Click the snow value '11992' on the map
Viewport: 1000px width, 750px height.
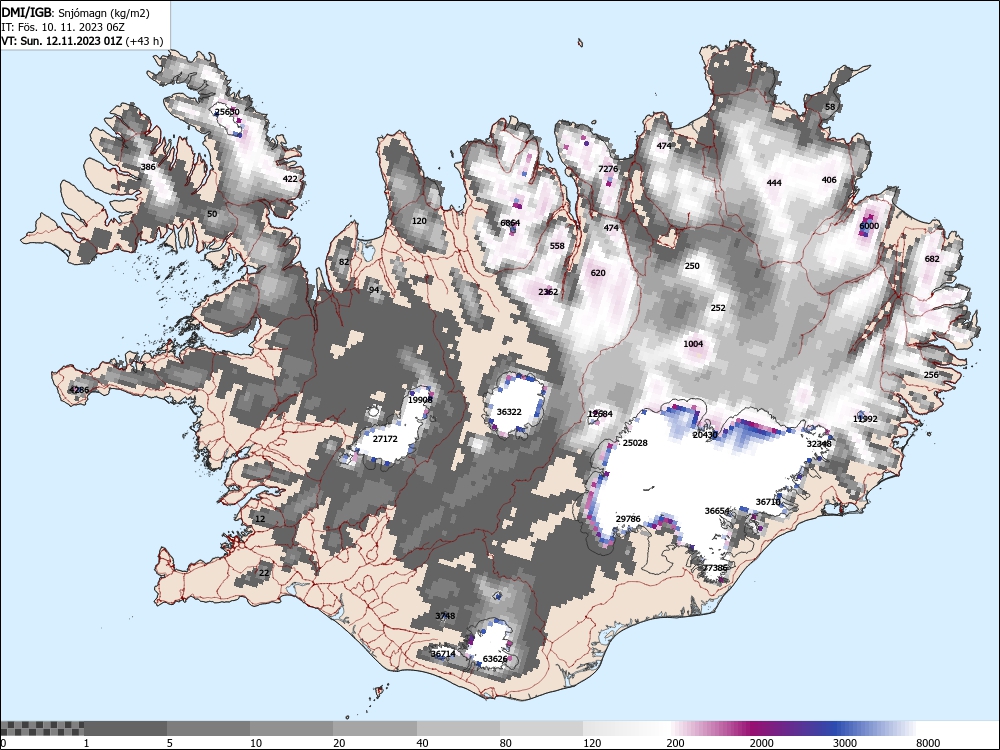tap(865, 419)
